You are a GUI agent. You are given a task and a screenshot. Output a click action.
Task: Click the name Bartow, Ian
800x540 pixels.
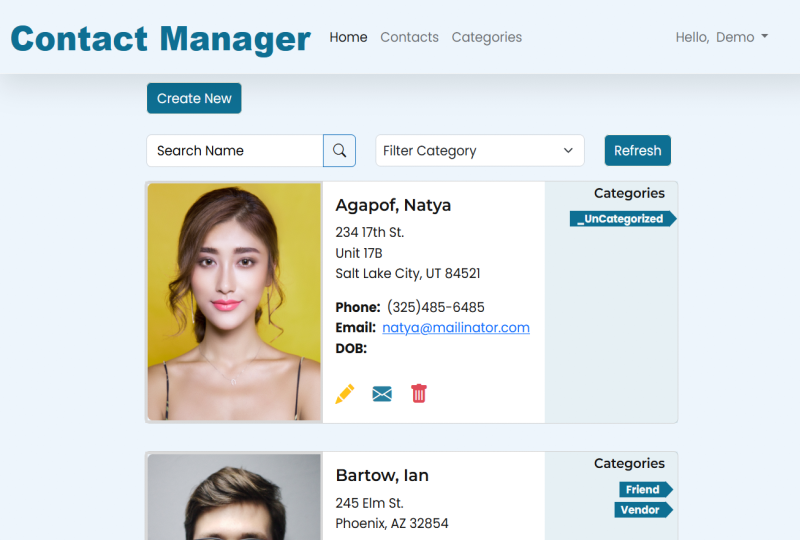coord(382,475)
